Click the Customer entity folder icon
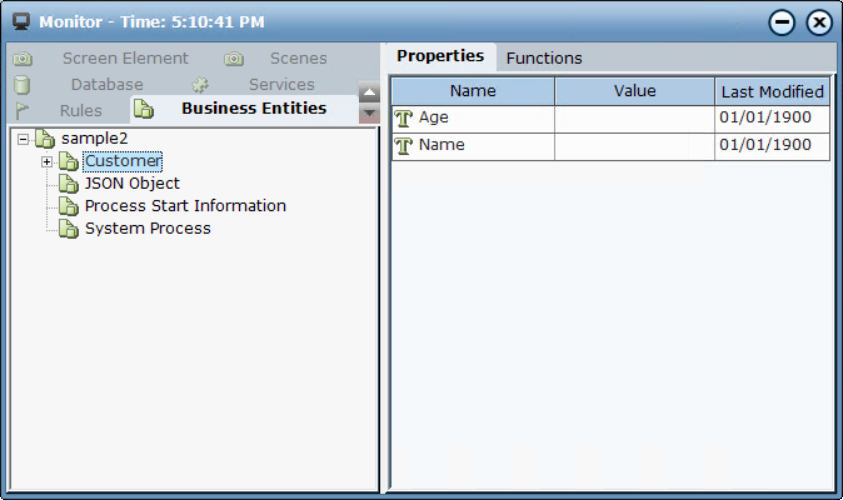The height and width of the screenshot is (500, 843). coord(68,162)
